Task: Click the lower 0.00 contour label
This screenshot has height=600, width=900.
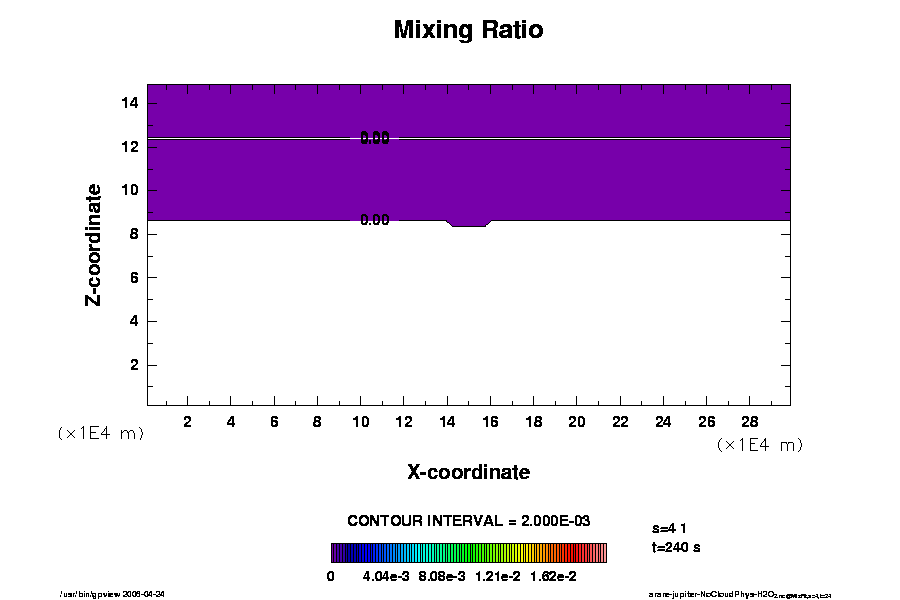Action: coord(375,220)
